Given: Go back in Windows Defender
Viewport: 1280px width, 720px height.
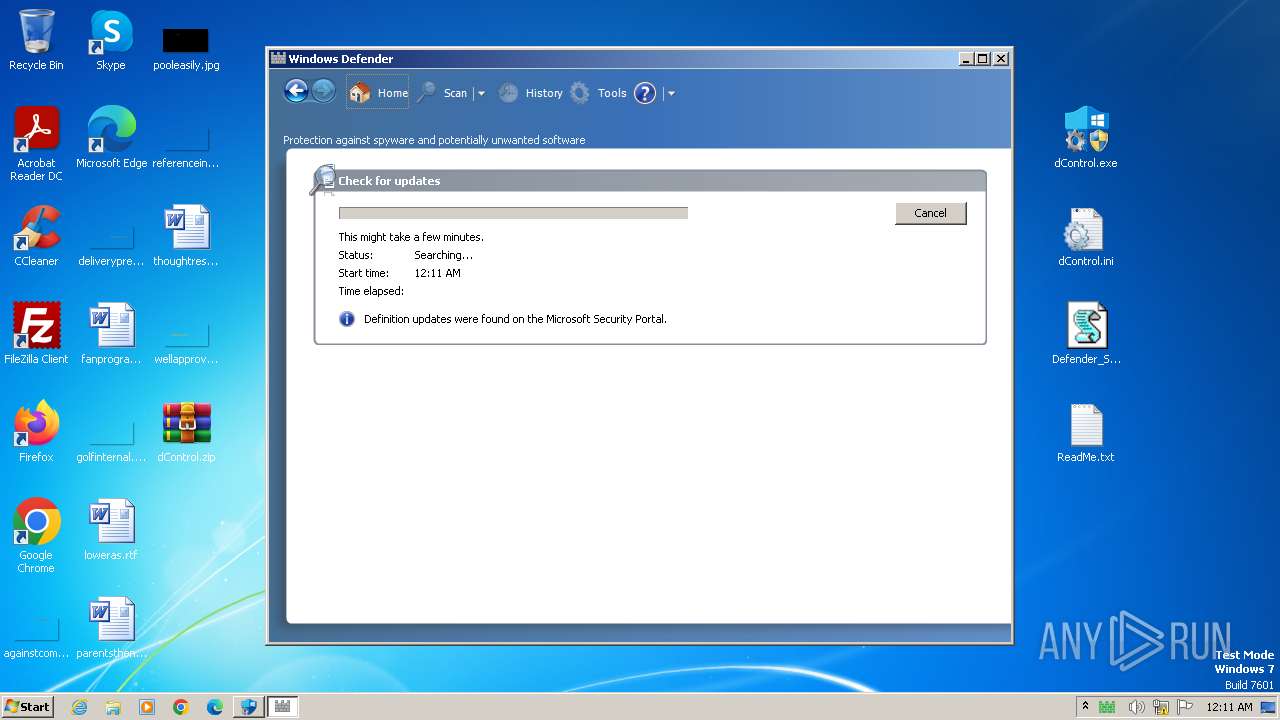Looking at the screenshot, I should [x=295, y=92].
